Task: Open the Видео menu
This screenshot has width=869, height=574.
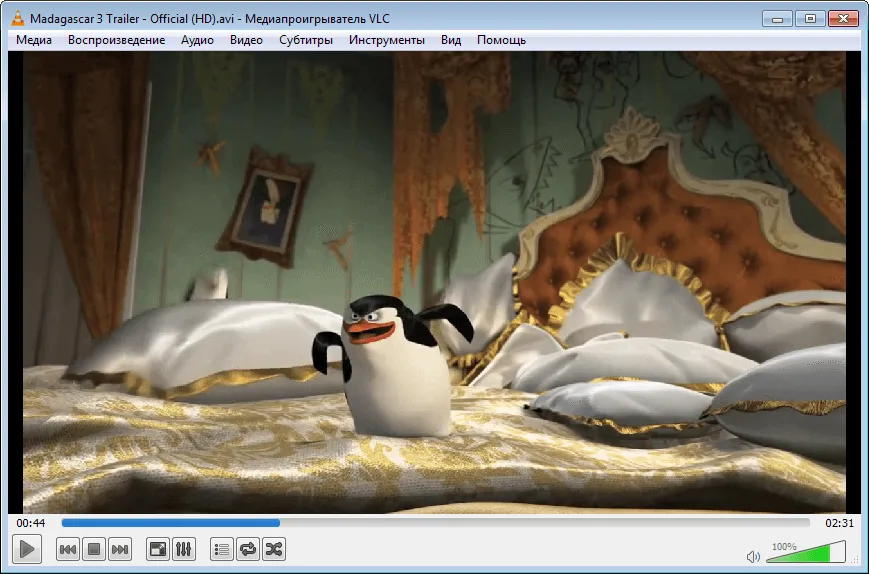Action: coord(246,40)
